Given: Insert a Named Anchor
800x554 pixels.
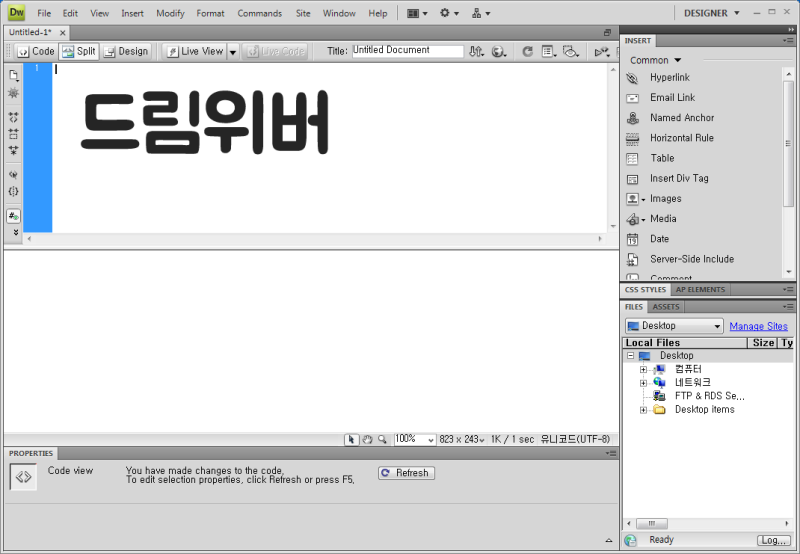Looking at the screenshot, I should coord(682,118).
